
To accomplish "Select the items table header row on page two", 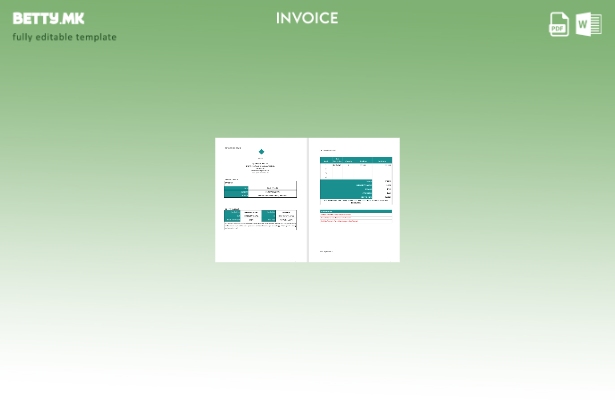I will 355,160.
